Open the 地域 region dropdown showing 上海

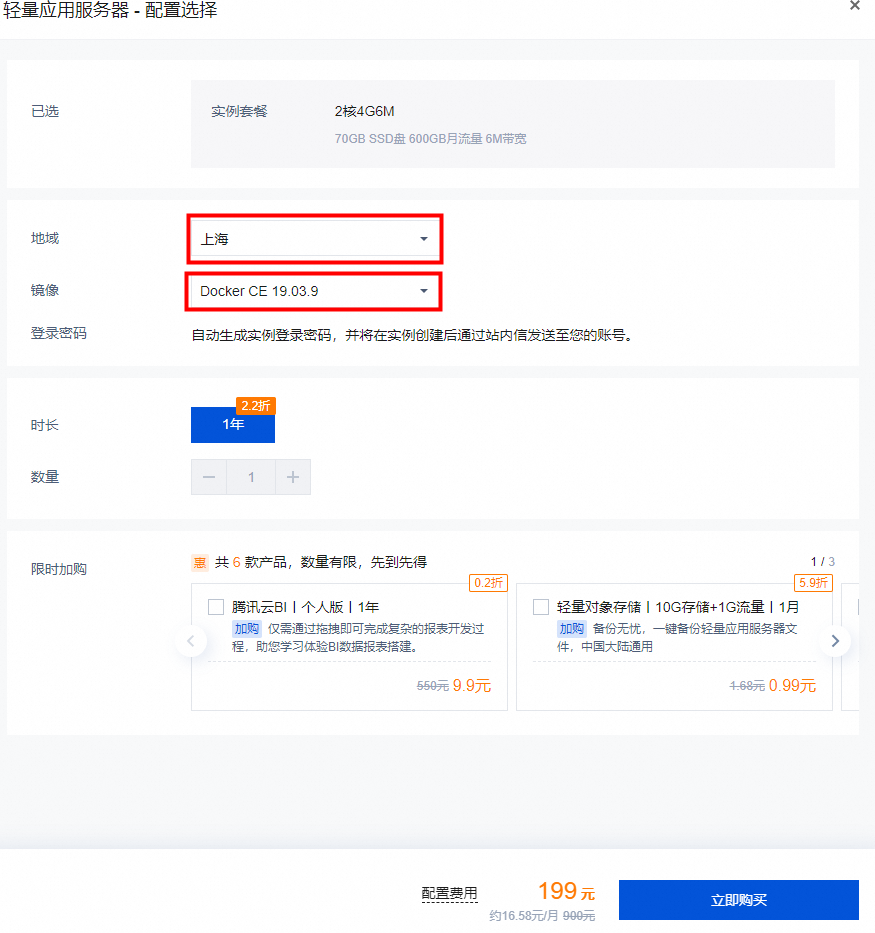pos(313,239)
